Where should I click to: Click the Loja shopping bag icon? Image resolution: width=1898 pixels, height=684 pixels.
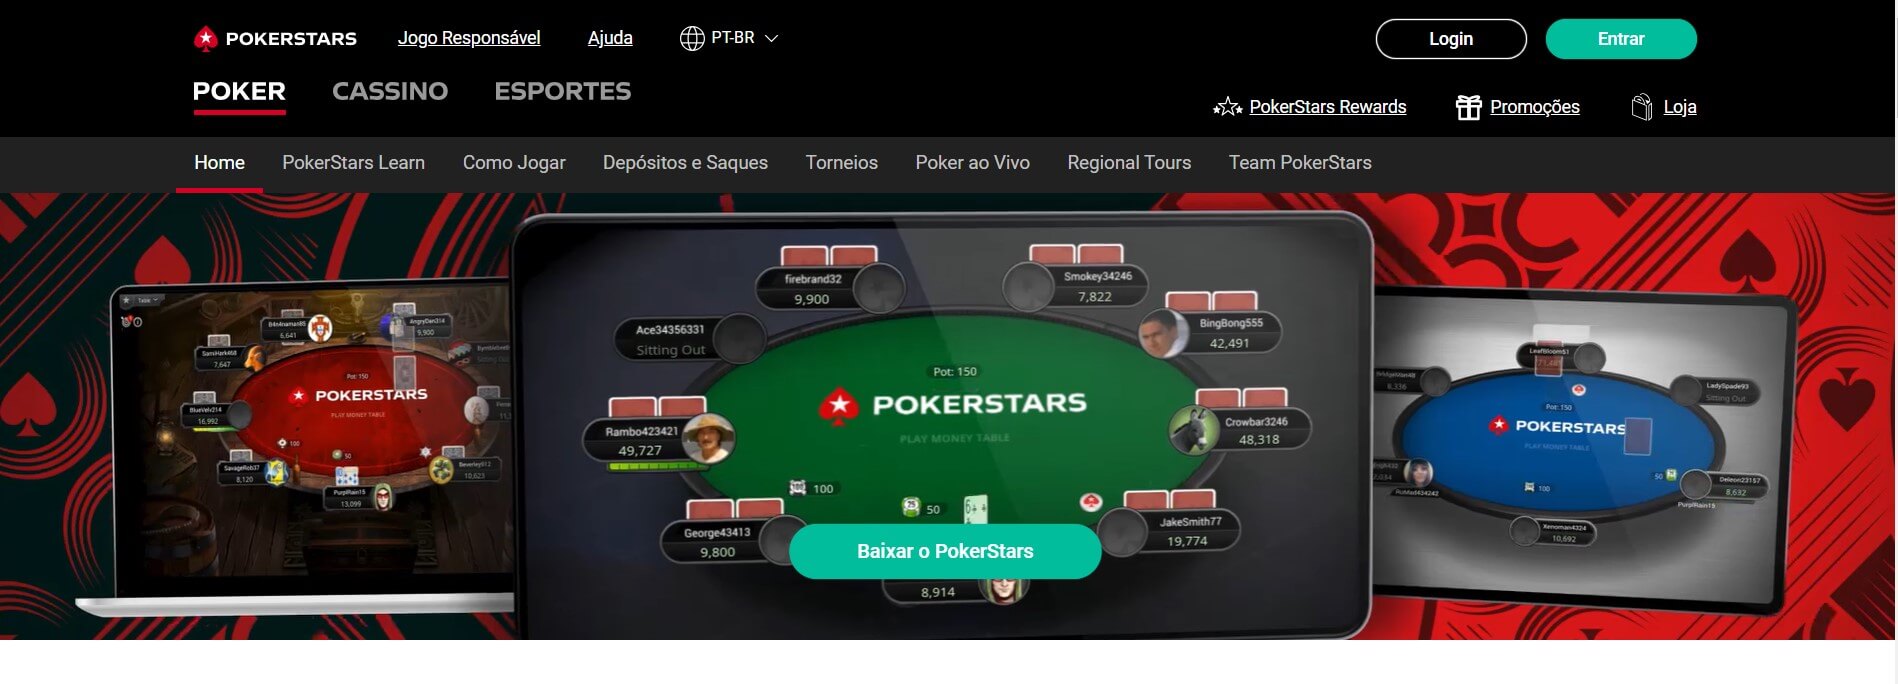1641,107
